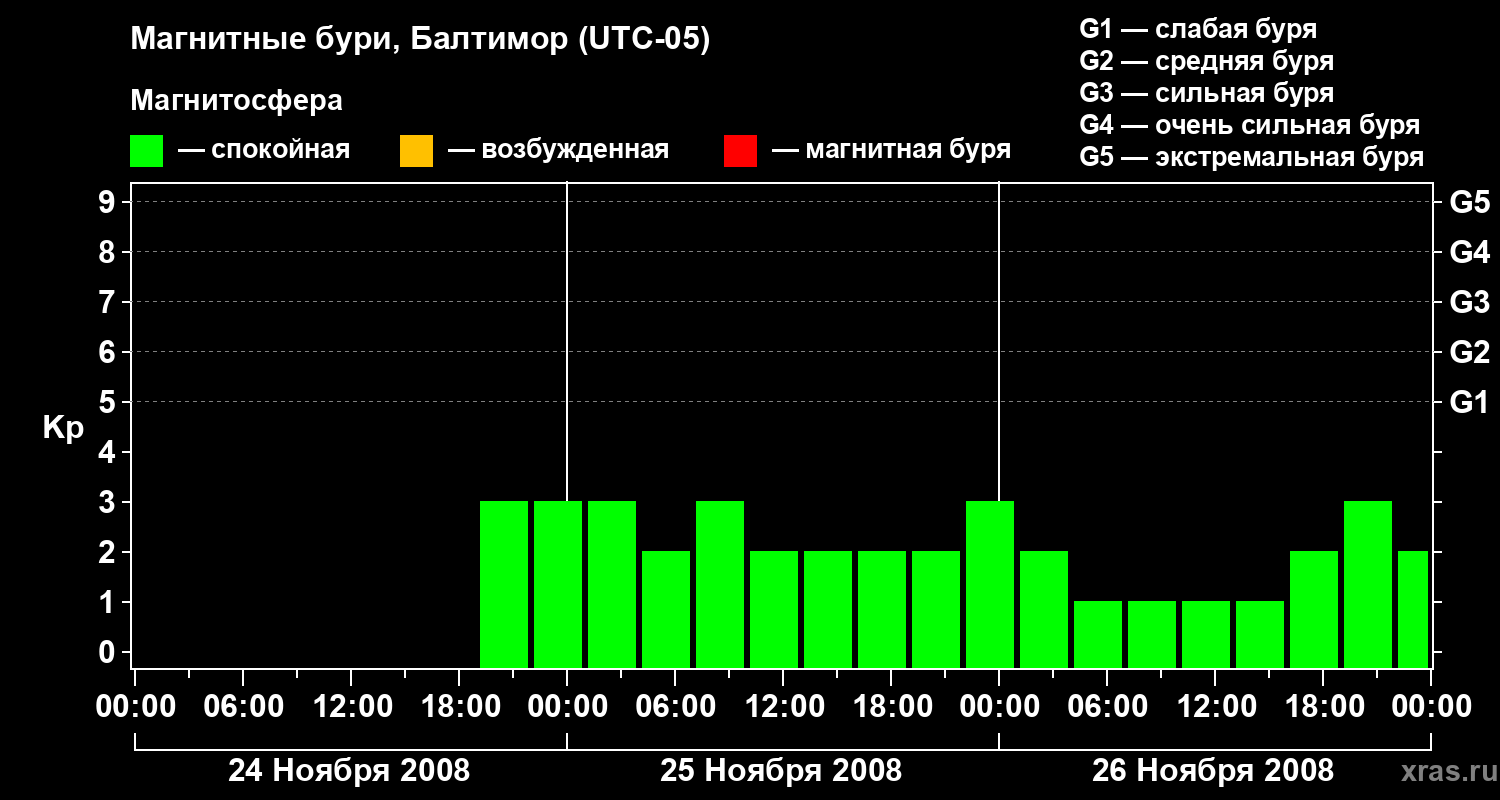Click the G1 label on the right axis
Image resolution: width=1500 pixels, height=800 pixels.
point(1470,402)
